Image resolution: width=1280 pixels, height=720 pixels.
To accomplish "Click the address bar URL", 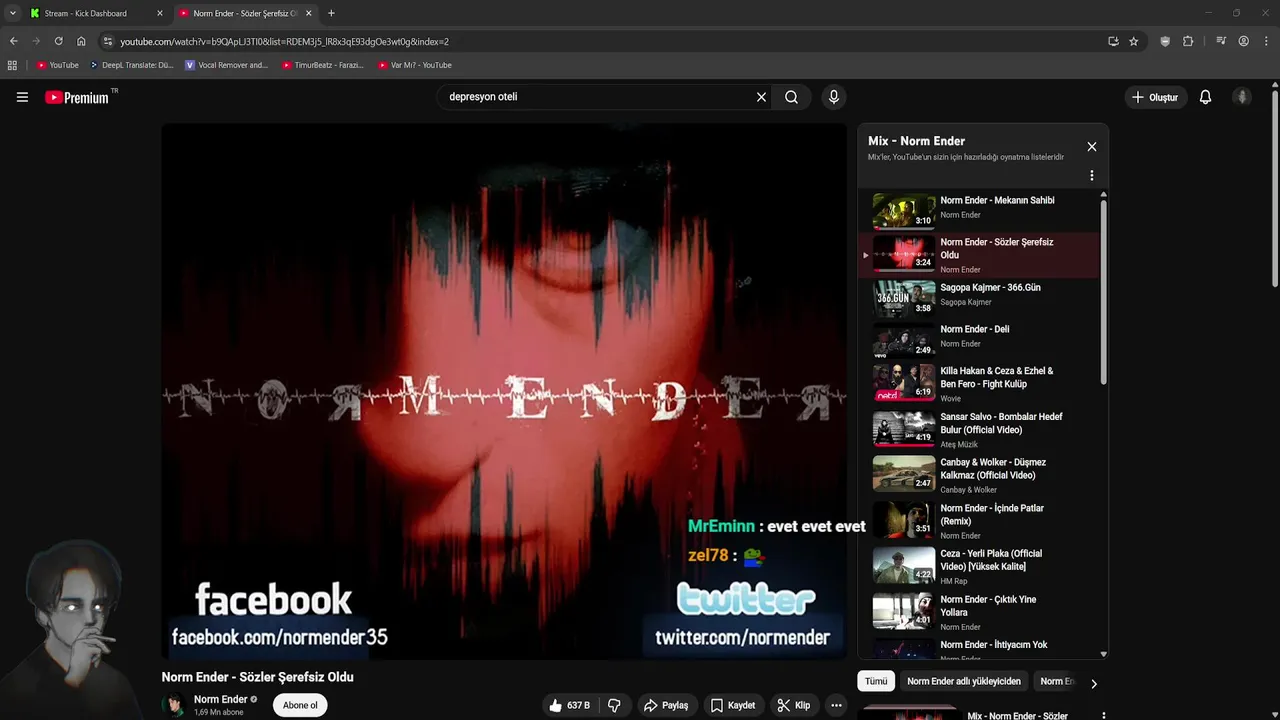I will [284, 42].
